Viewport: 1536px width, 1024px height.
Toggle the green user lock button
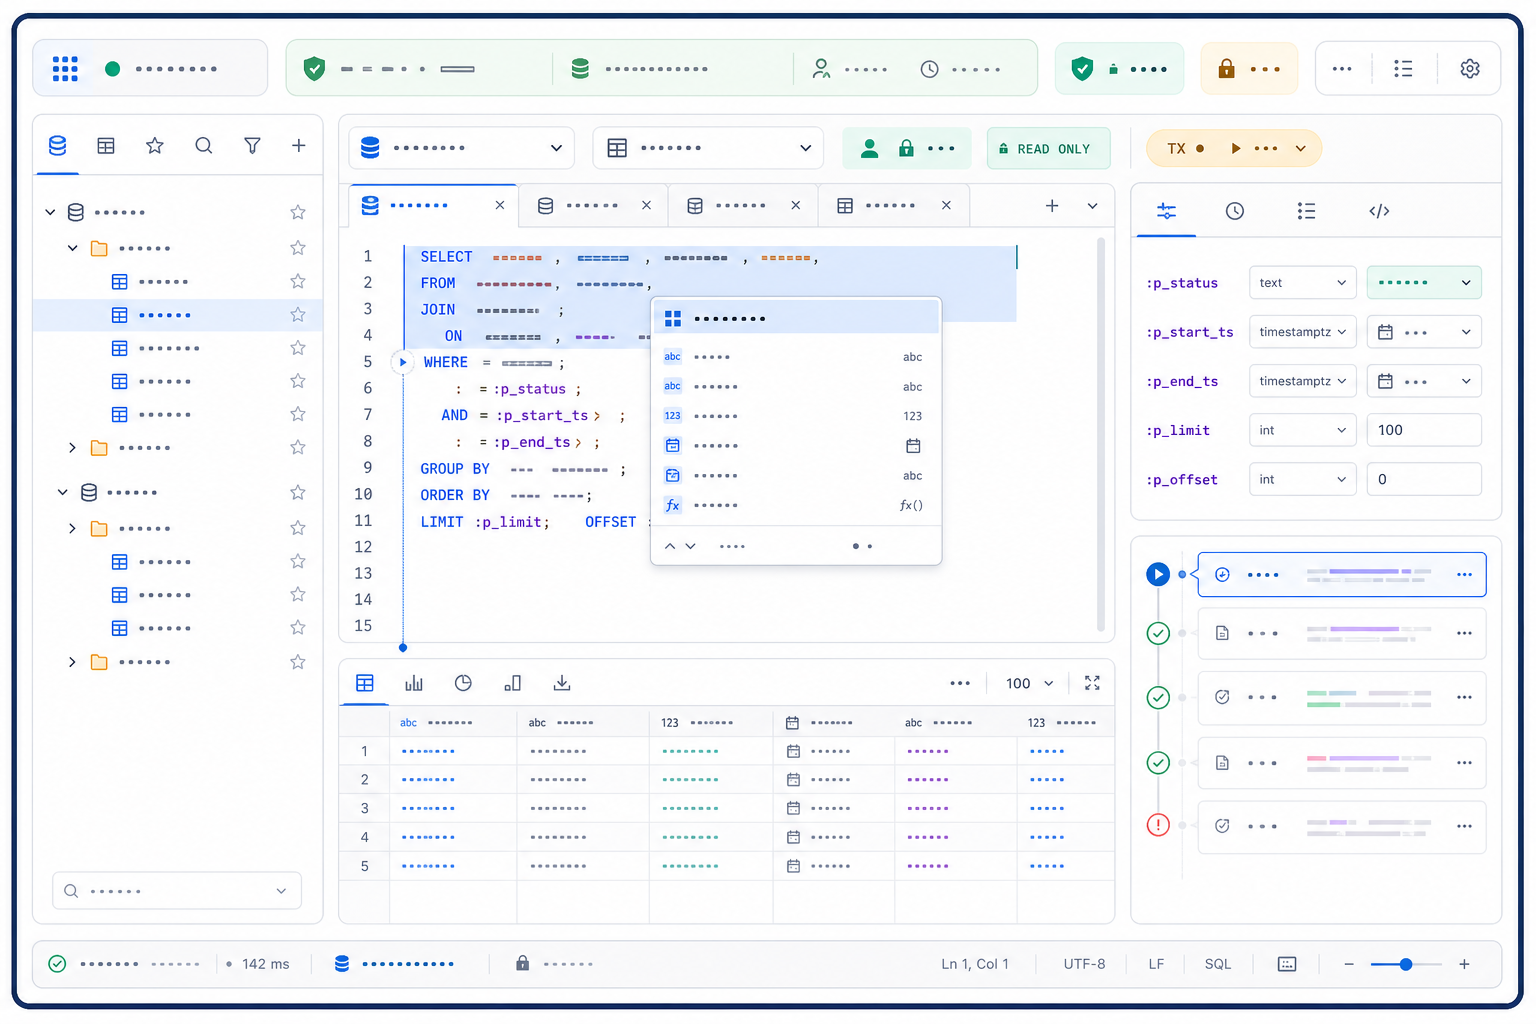(907, 148)
